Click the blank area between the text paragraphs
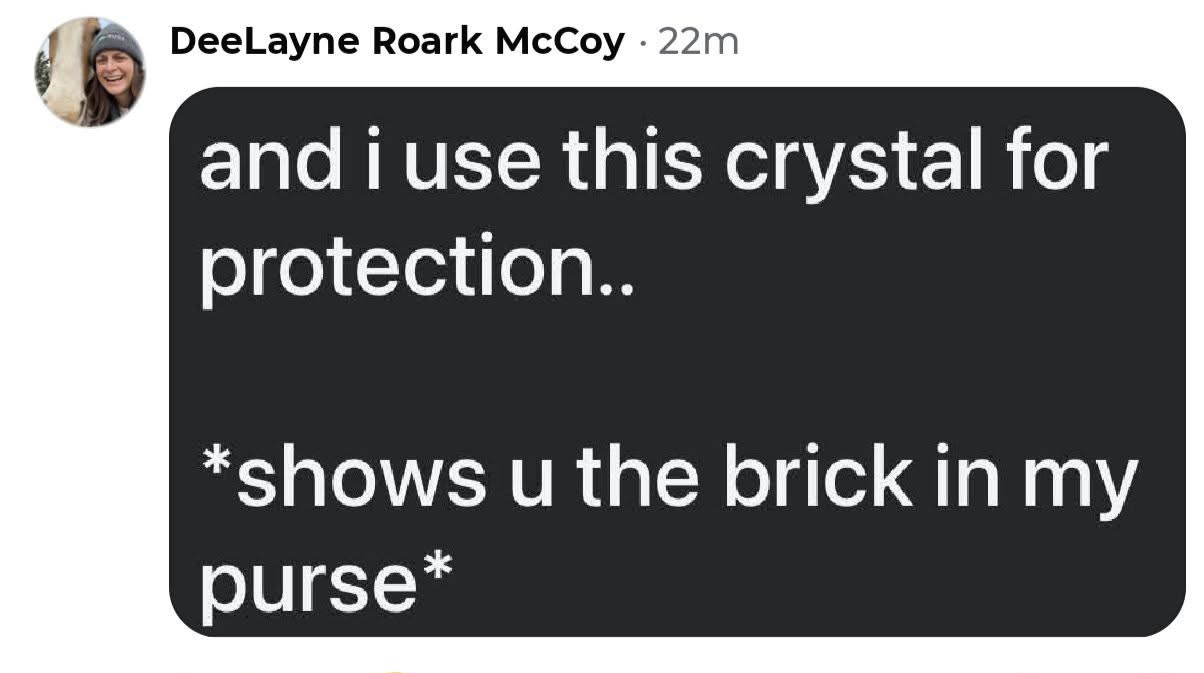The height and width of the screenshot is (673, 1204). (677, 375)
